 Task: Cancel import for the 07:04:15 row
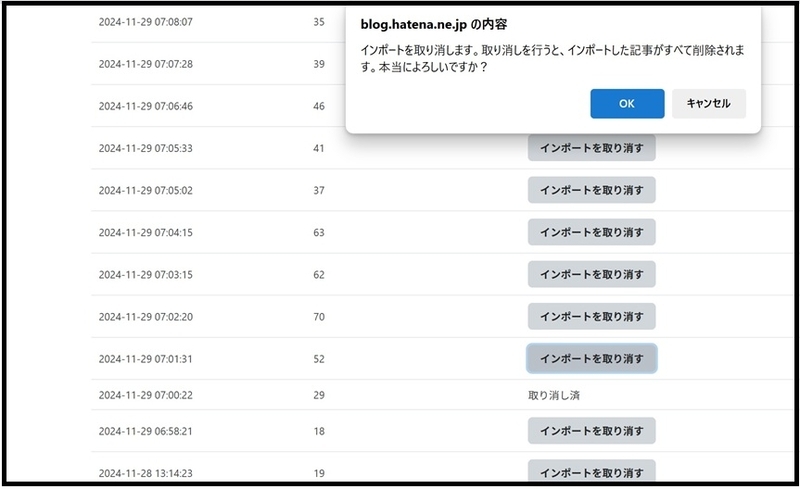pos(591,232)
